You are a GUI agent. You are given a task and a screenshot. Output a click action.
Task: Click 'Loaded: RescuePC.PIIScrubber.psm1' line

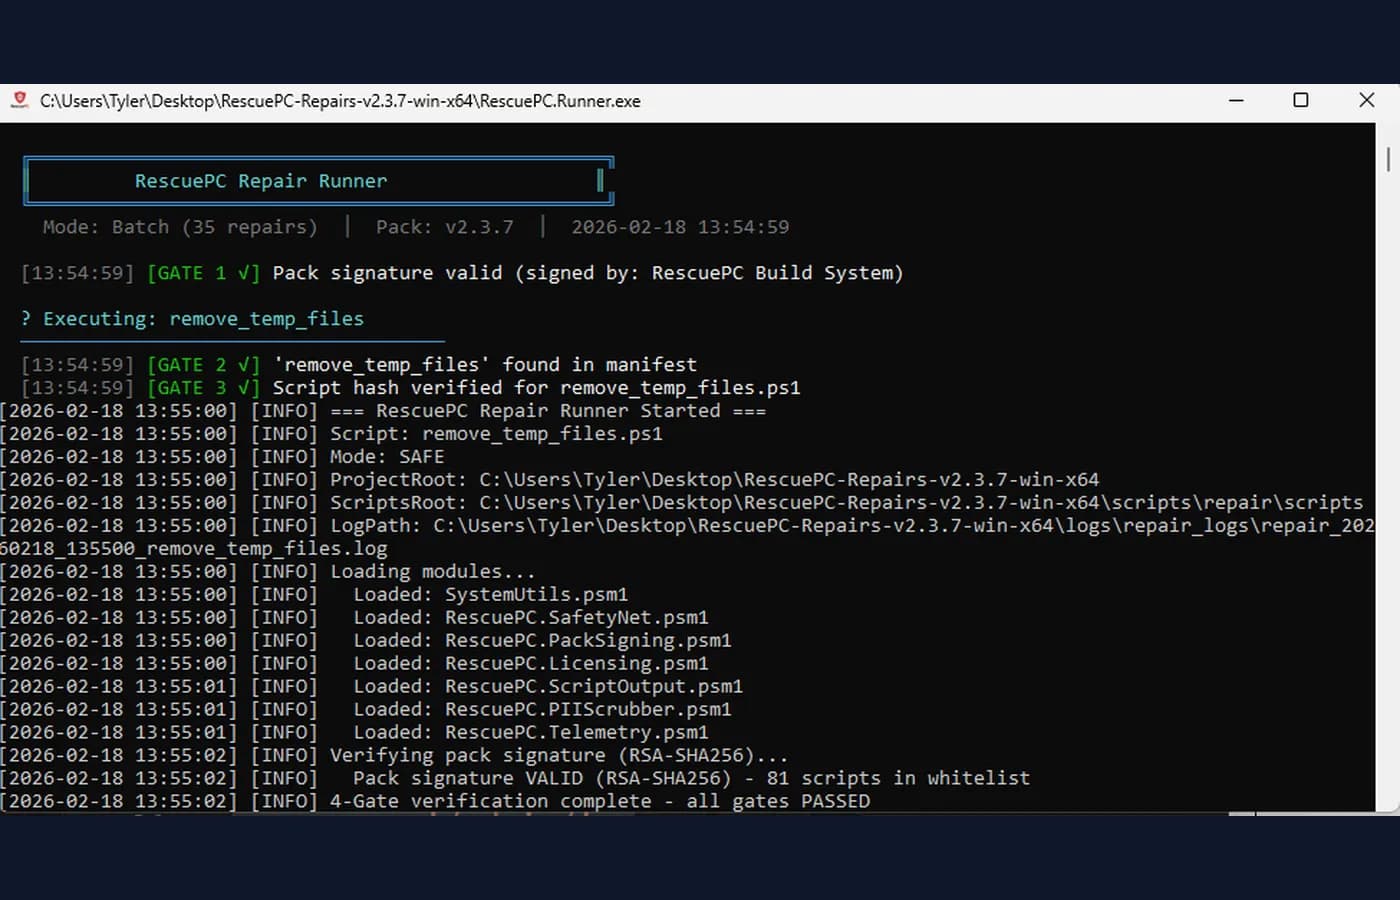click(x=366, y=710)
